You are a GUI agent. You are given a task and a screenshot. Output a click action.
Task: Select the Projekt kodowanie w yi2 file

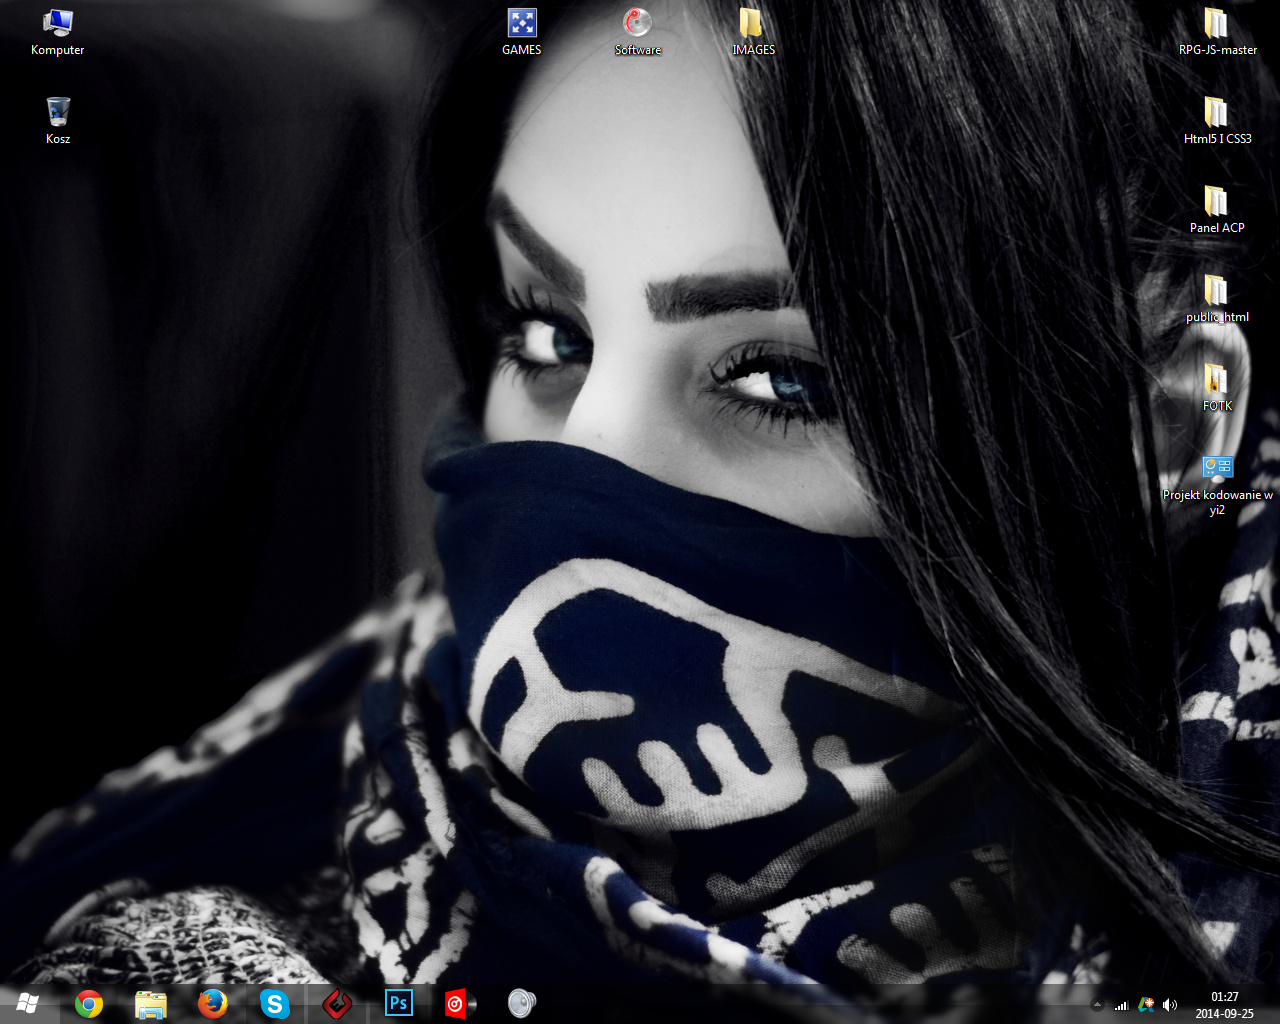1217,485
